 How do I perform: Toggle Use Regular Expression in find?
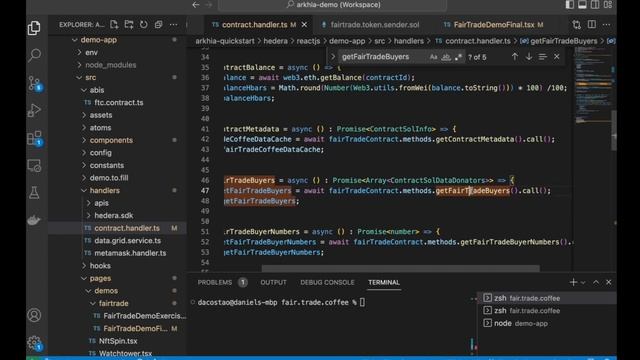tap(458, 57)
